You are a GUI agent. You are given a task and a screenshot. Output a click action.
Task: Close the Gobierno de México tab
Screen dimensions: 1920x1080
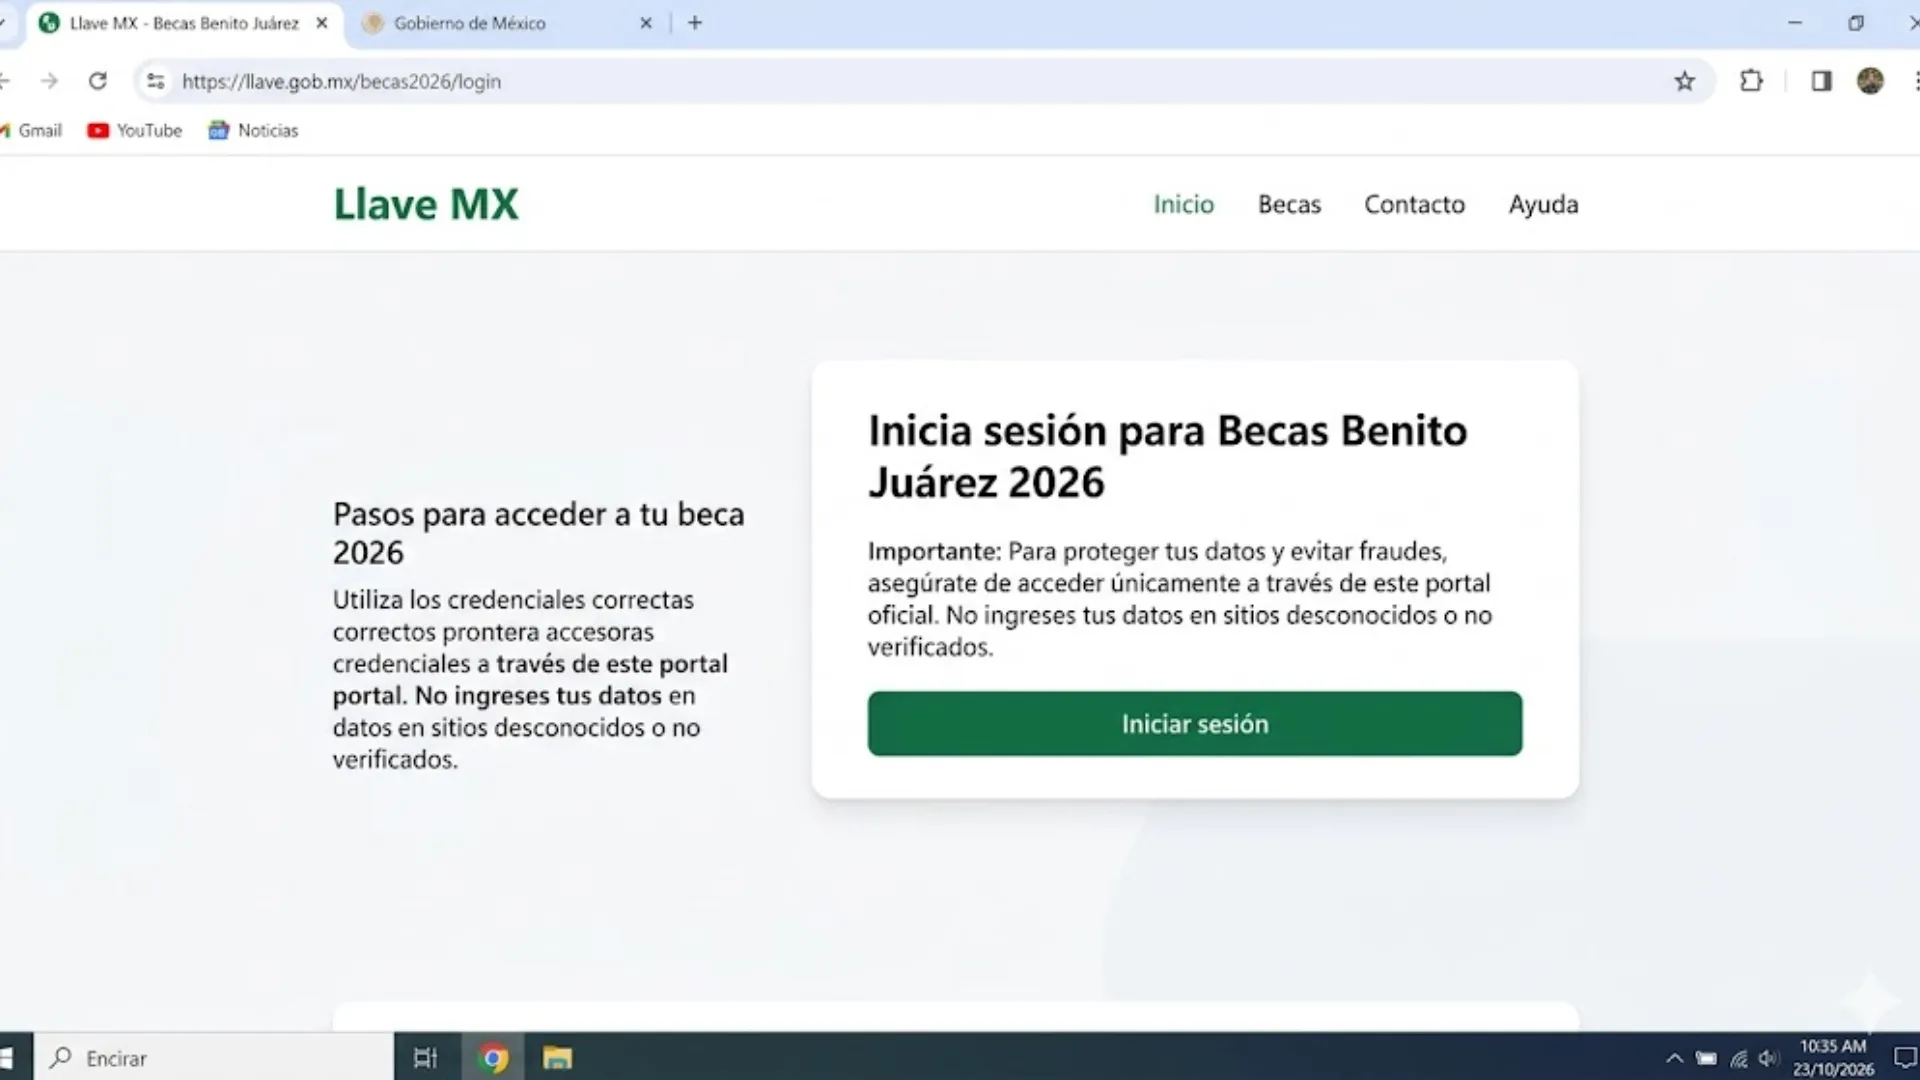(x=646, y=23)
